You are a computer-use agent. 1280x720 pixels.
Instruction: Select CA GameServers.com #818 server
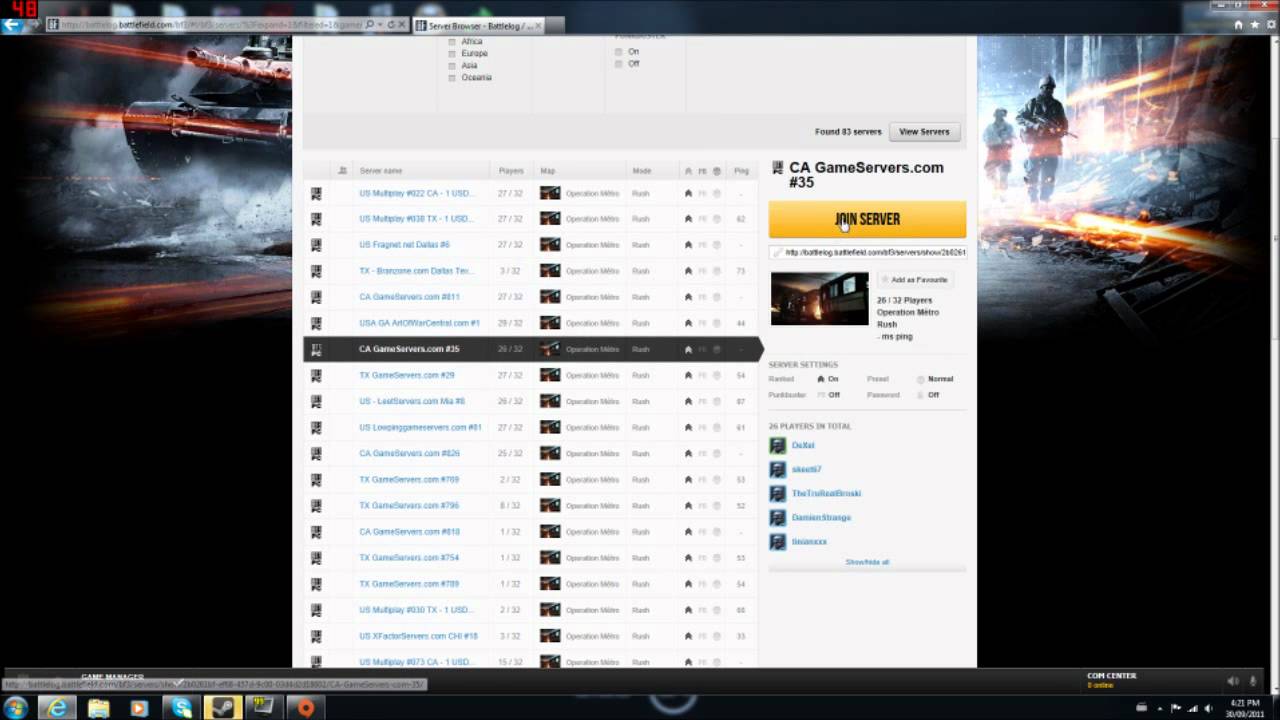(x=409, y=531)
